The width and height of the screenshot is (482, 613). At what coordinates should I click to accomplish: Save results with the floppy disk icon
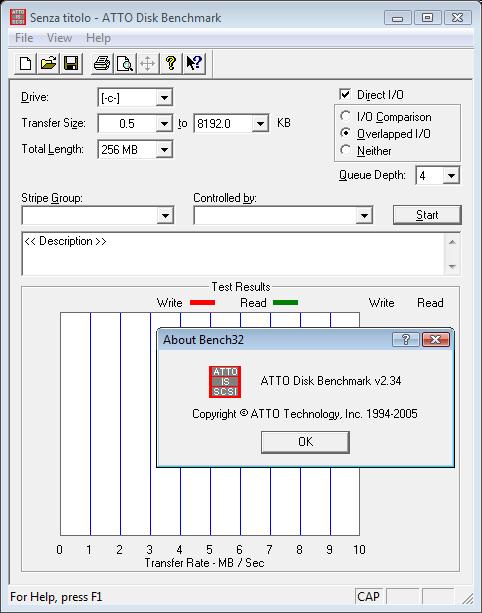pyautogui.click(x=71, y=63)
